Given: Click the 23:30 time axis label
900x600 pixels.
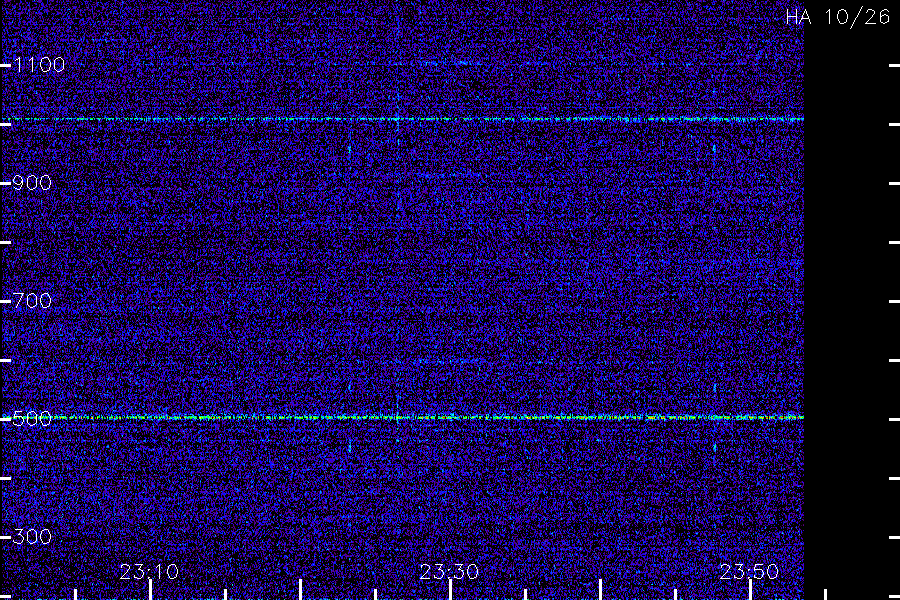Looking at the screenshot, I should click(449, 572).
